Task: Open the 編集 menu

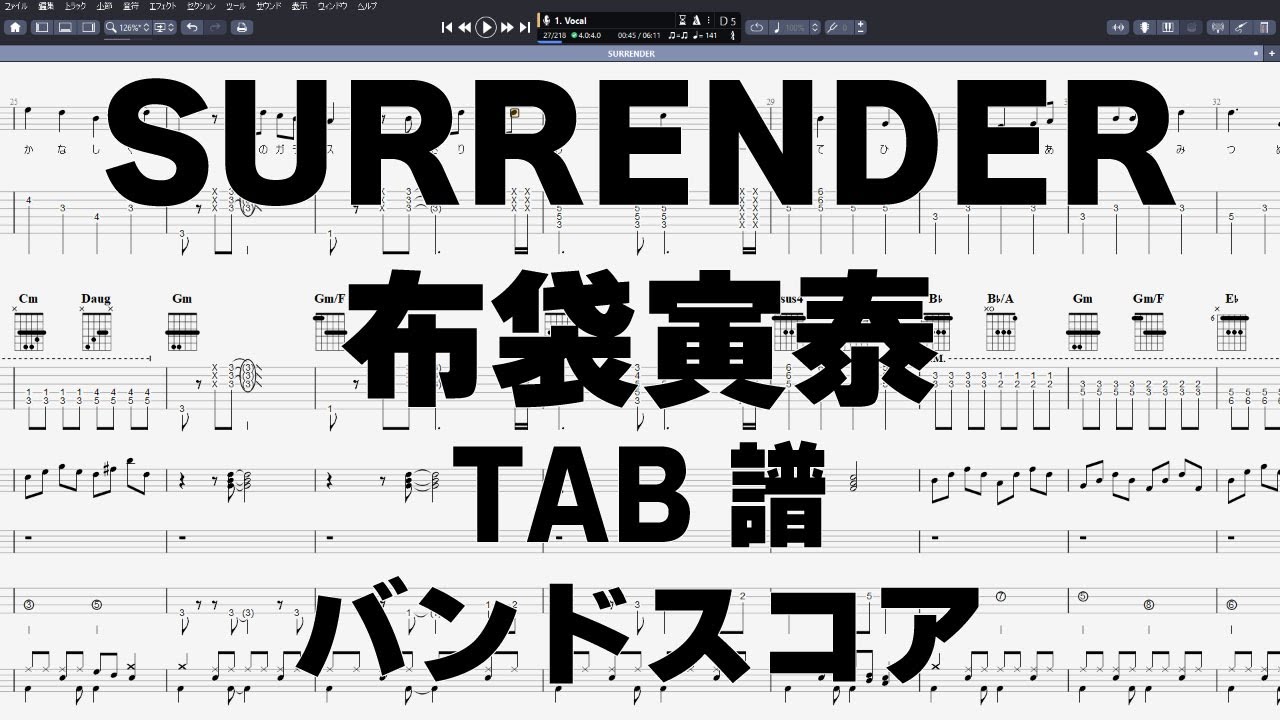Action: point(46,6)
